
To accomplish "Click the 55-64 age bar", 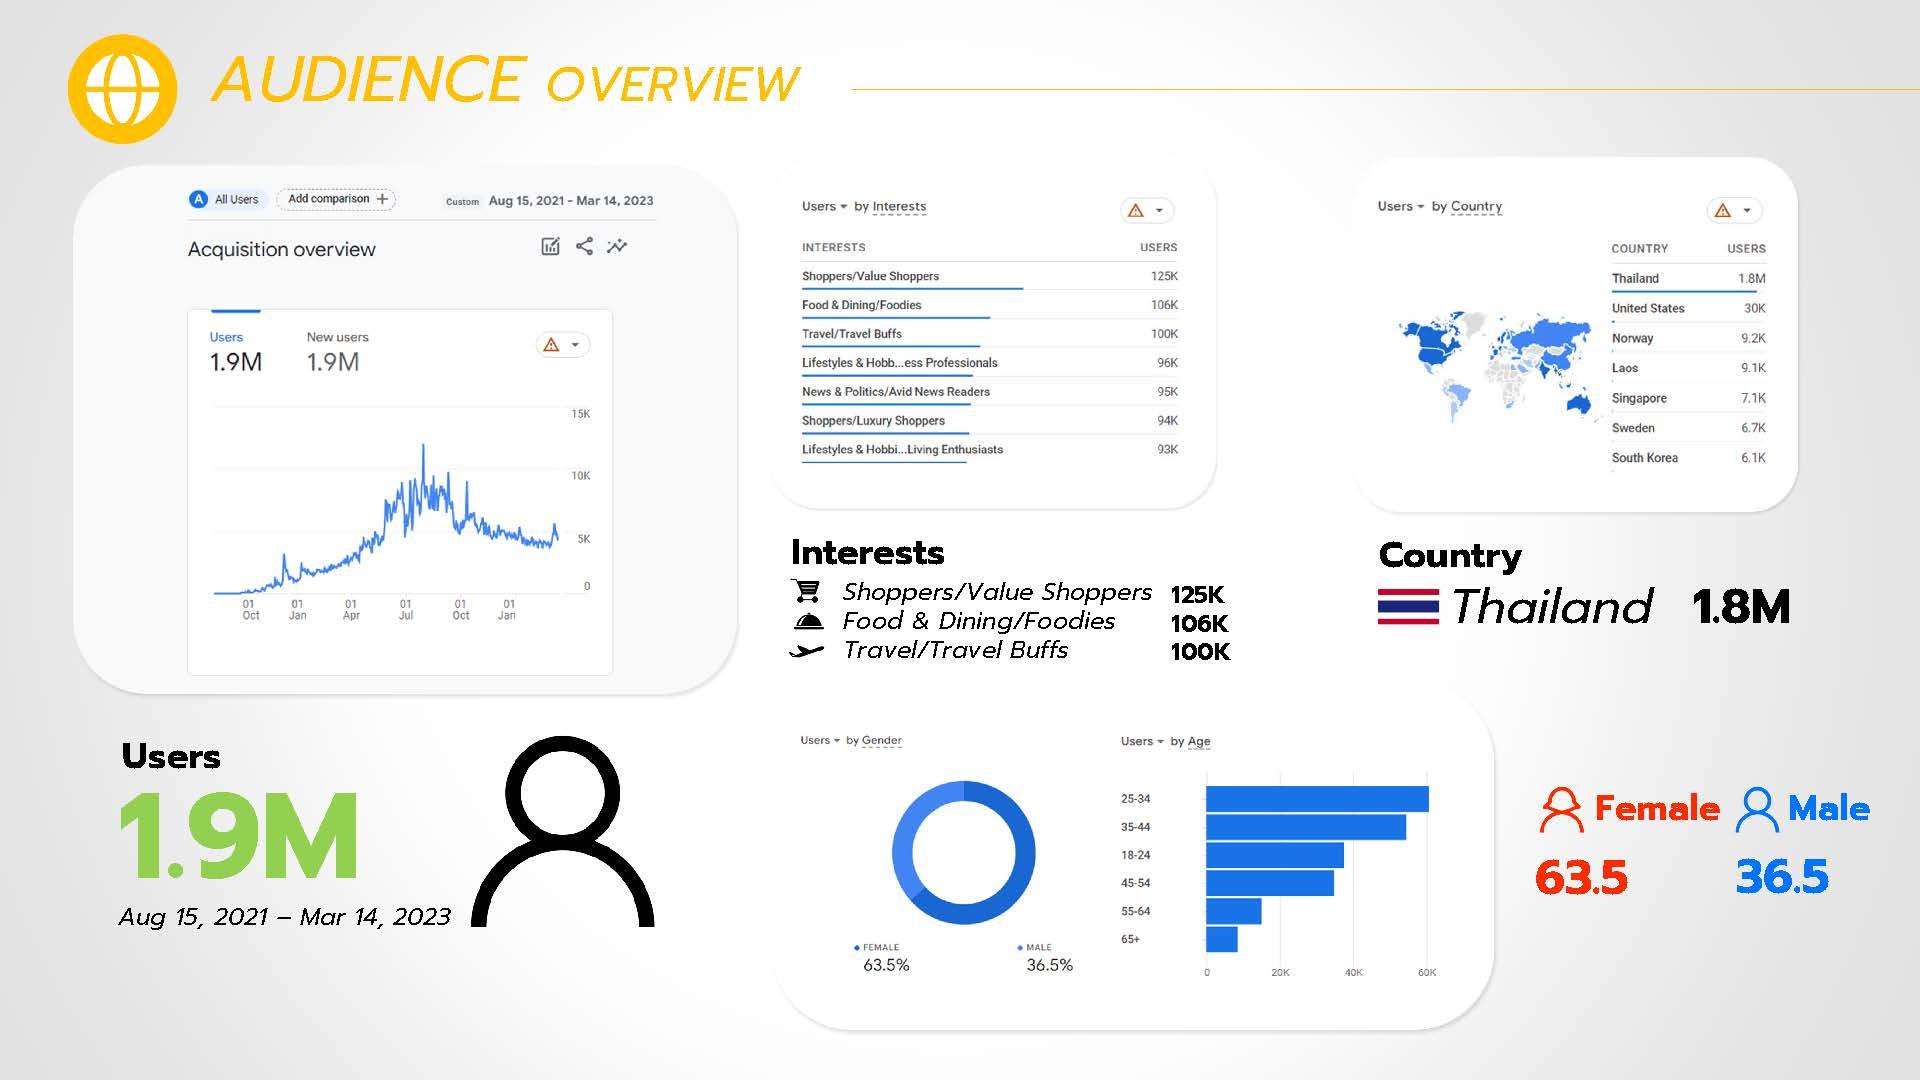I will [1234, 911].
